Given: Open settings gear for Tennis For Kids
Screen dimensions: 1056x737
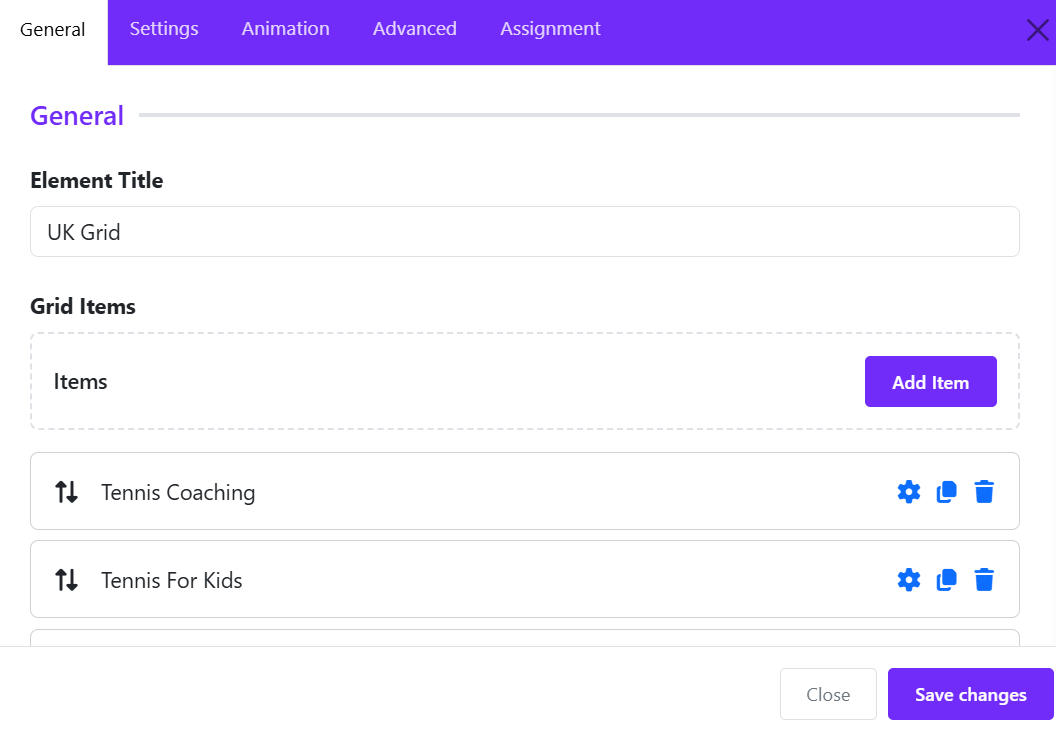Looking at the screenshot, I should (x=909, y=580).
